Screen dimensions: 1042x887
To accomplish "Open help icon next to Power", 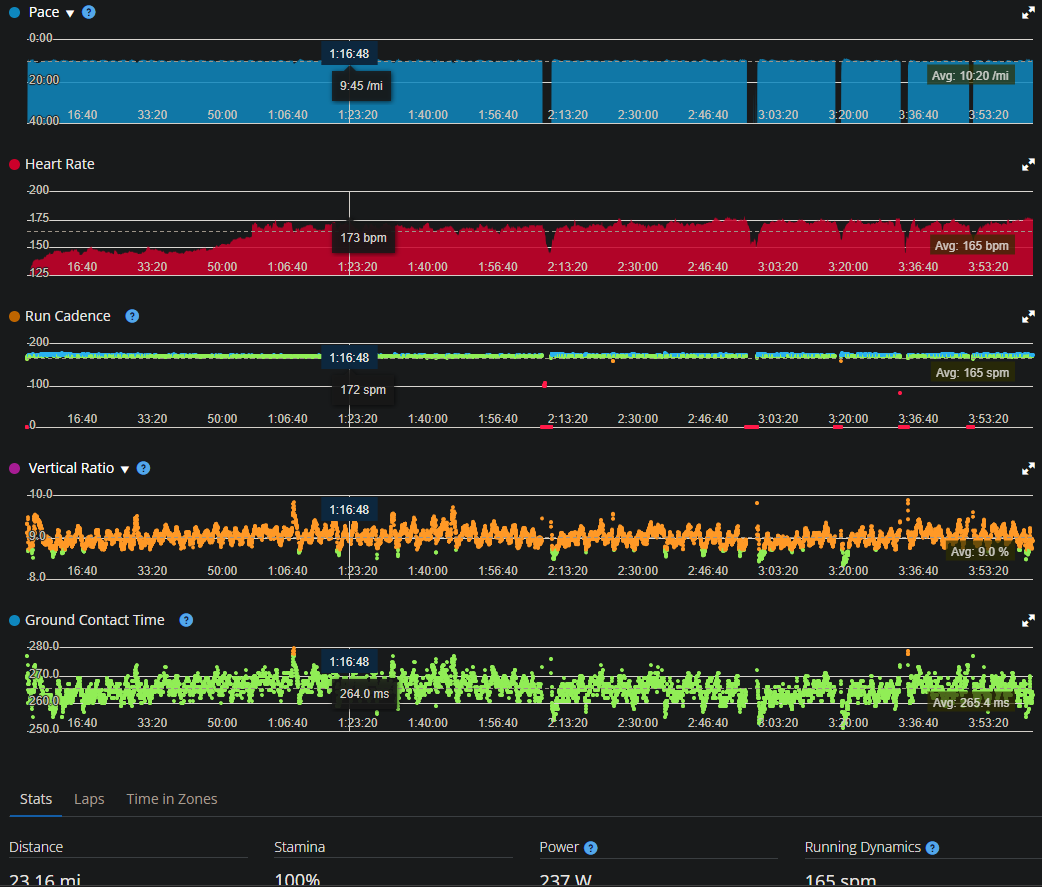I will coord(590,848).
